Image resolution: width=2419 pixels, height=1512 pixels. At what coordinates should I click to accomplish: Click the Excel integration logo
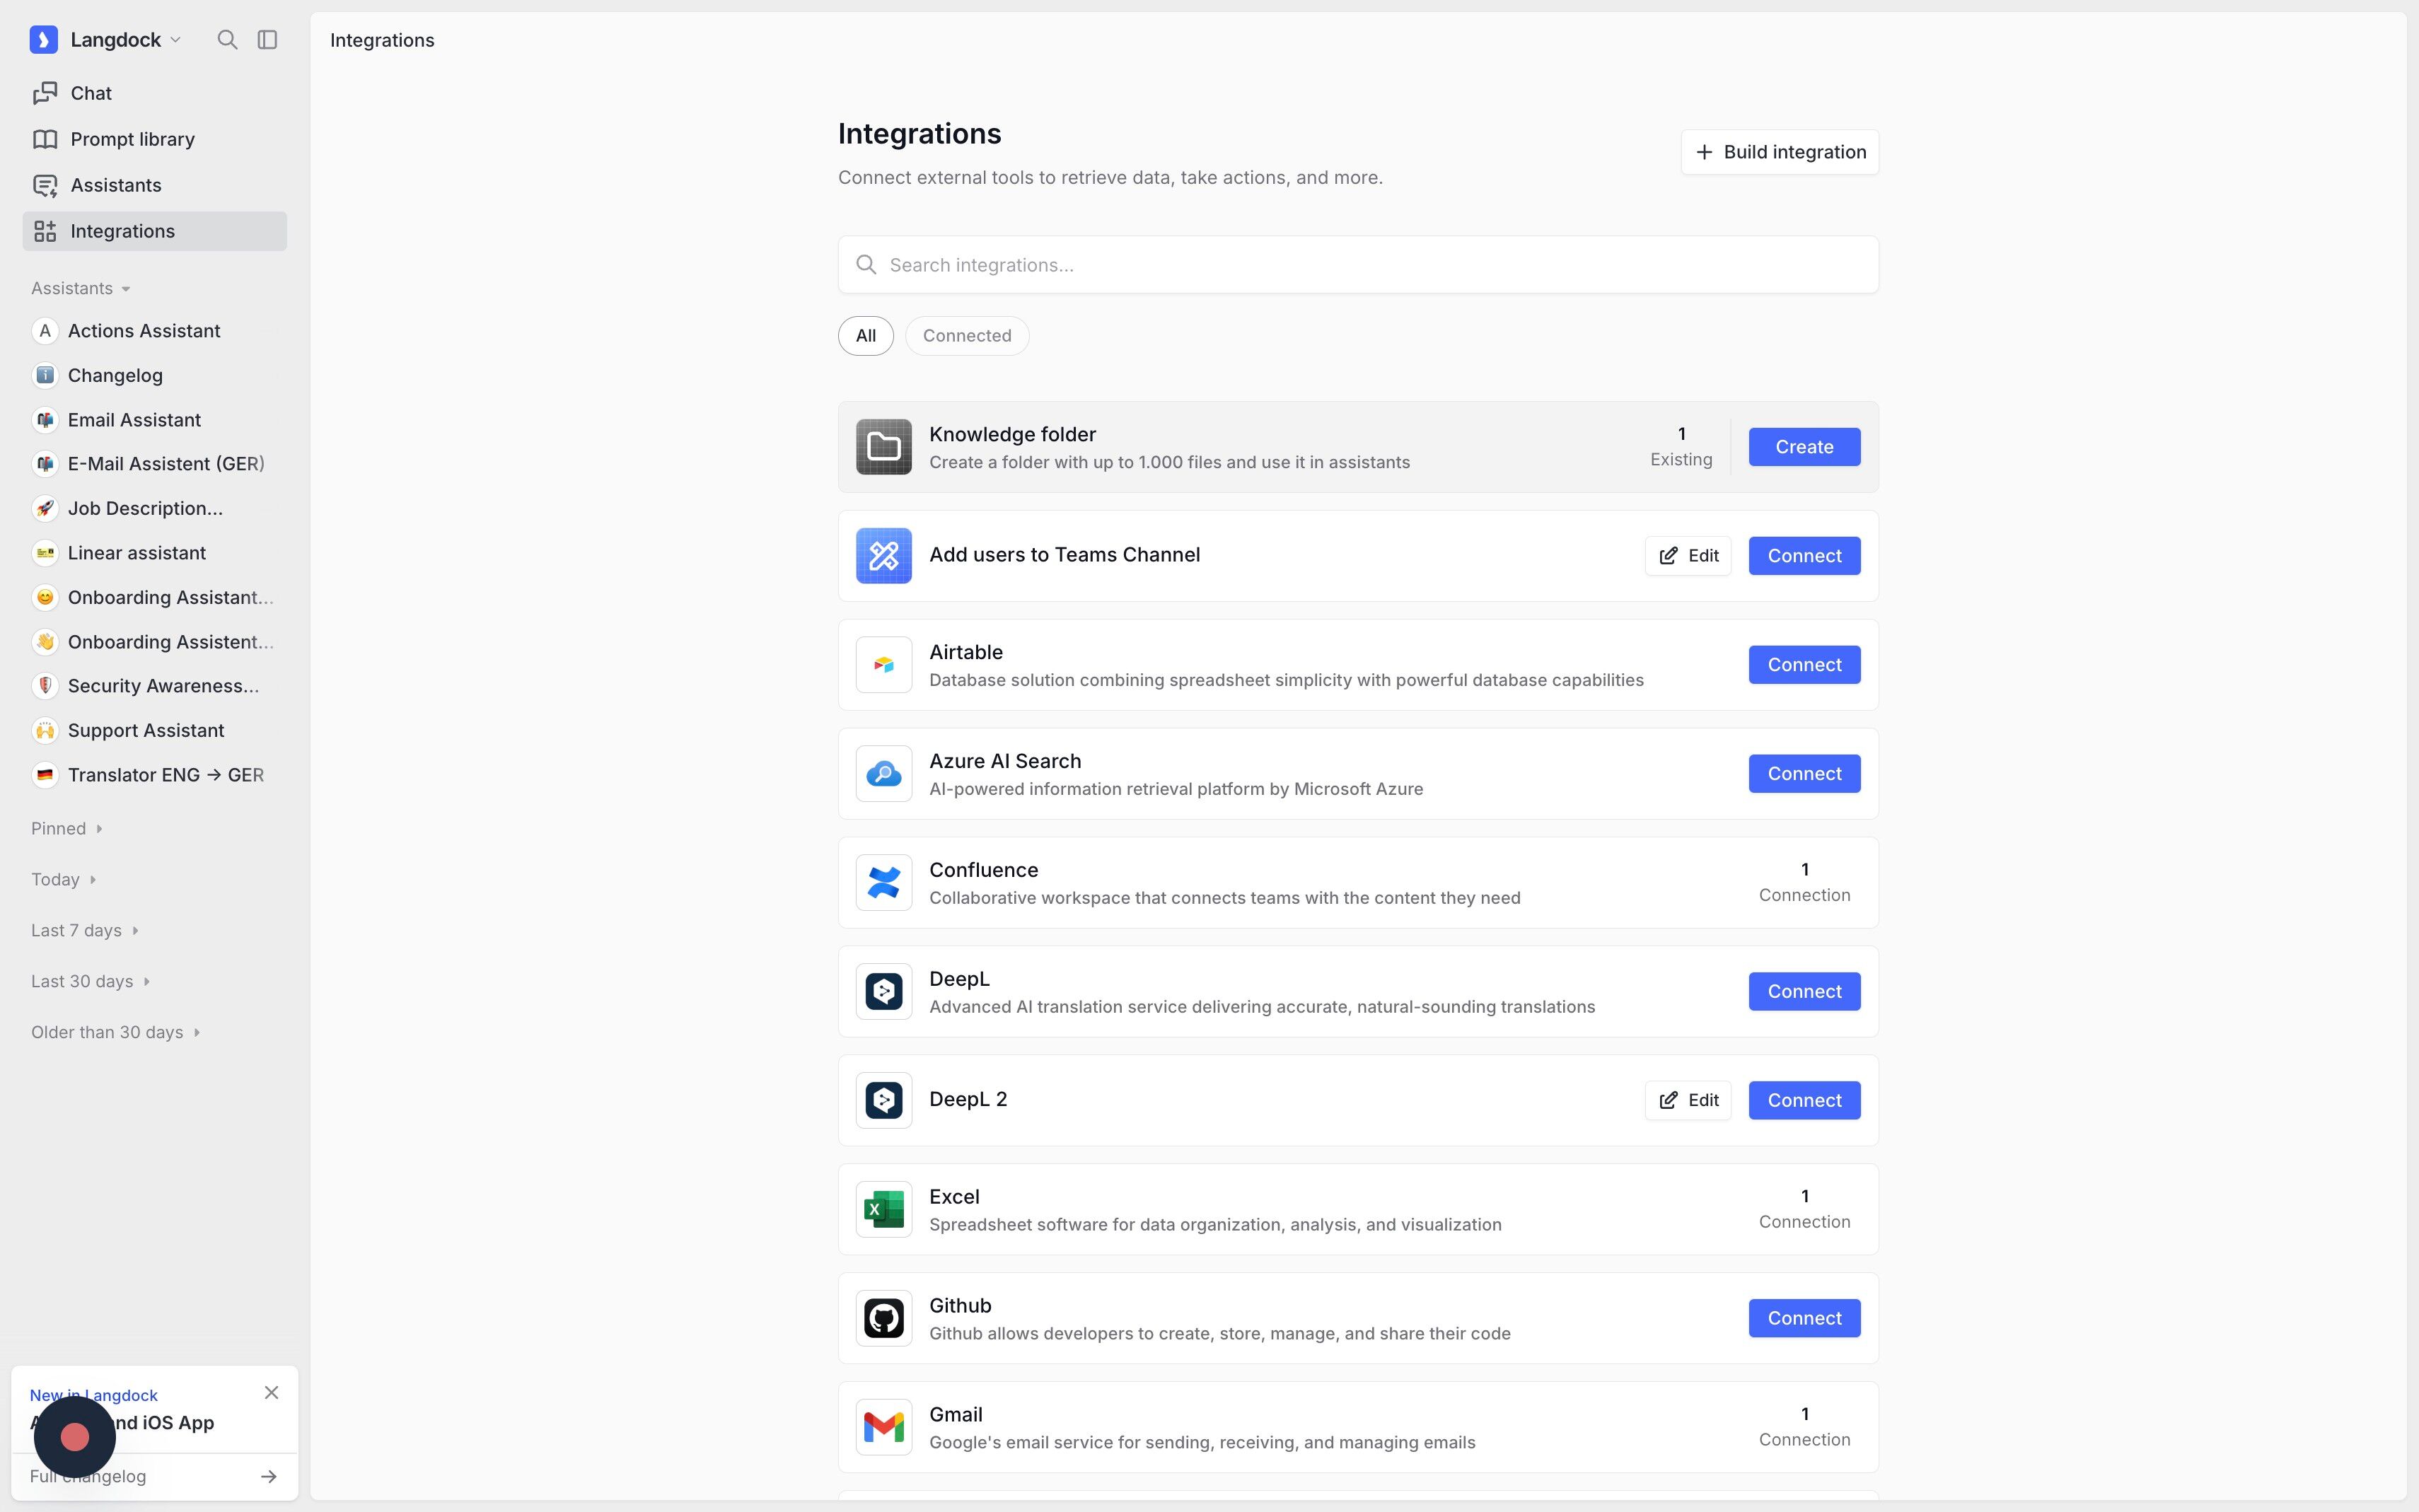[x=883, y=1209]
